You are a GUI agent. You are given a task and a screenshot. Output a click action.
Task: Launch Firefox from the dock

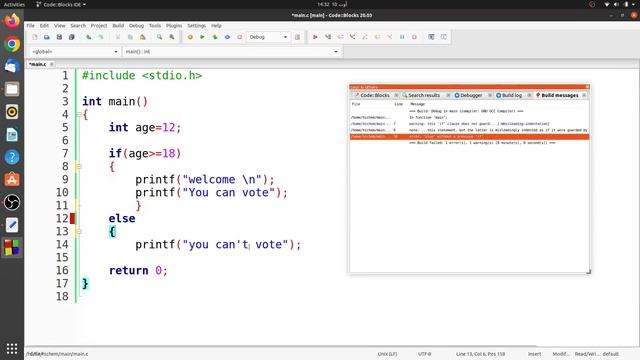pyautogui.click(x=12, y=20)
